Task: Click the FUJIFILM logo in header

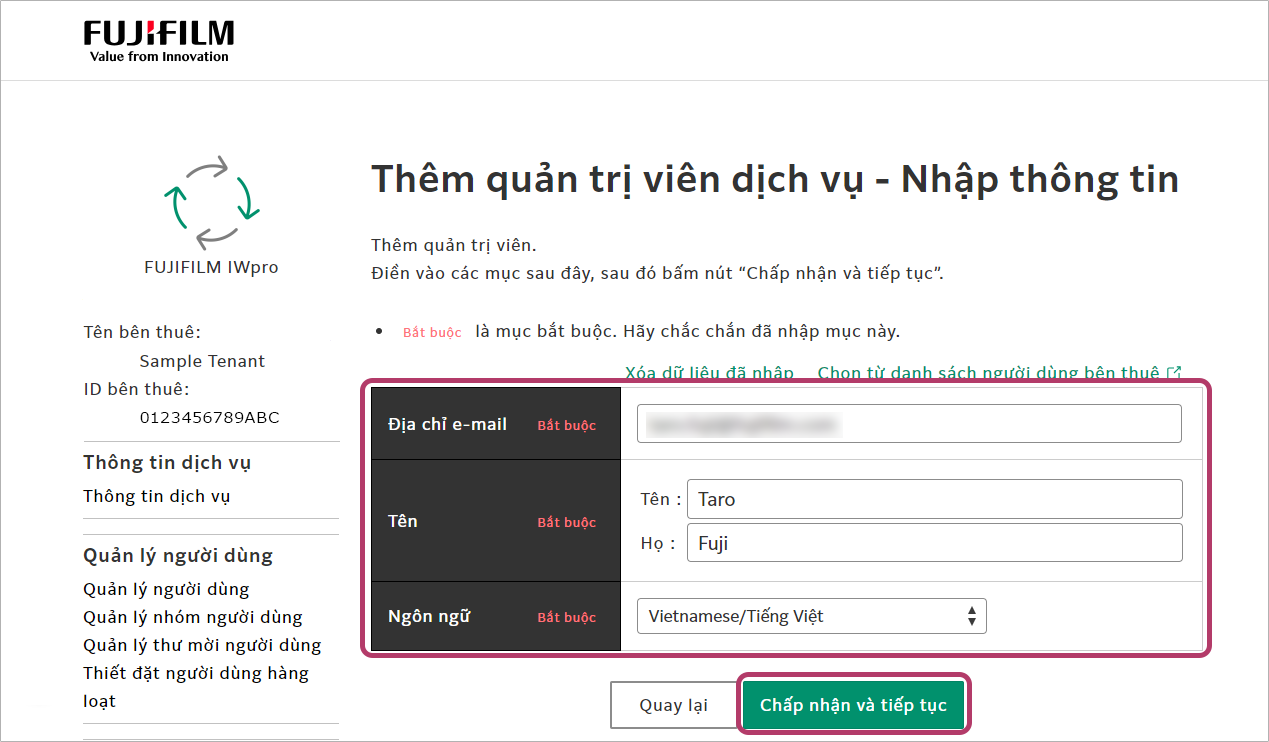Action: point(159,41)
